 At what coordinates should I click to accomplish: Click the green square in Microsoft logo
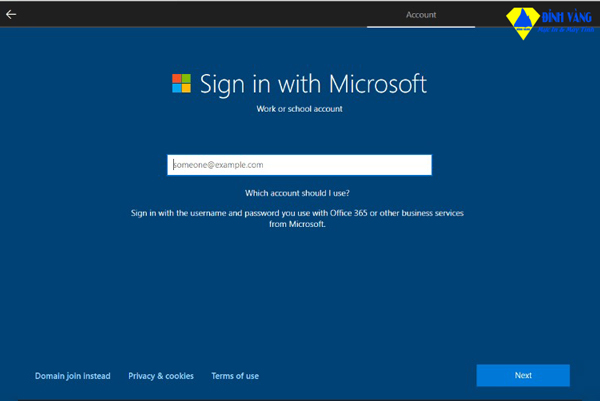click(x=186, y=78)
